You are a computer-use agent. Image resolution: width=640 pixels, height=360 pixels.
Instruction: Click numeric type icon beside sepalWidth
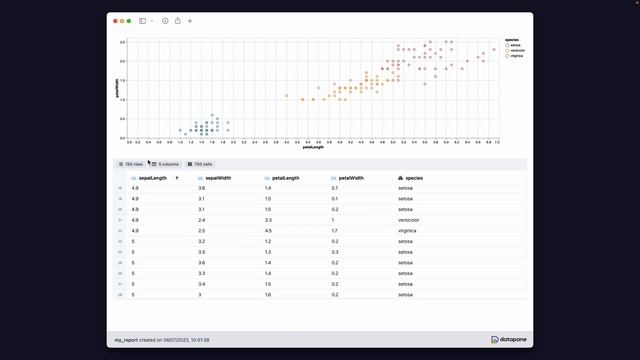click(200, 178)
